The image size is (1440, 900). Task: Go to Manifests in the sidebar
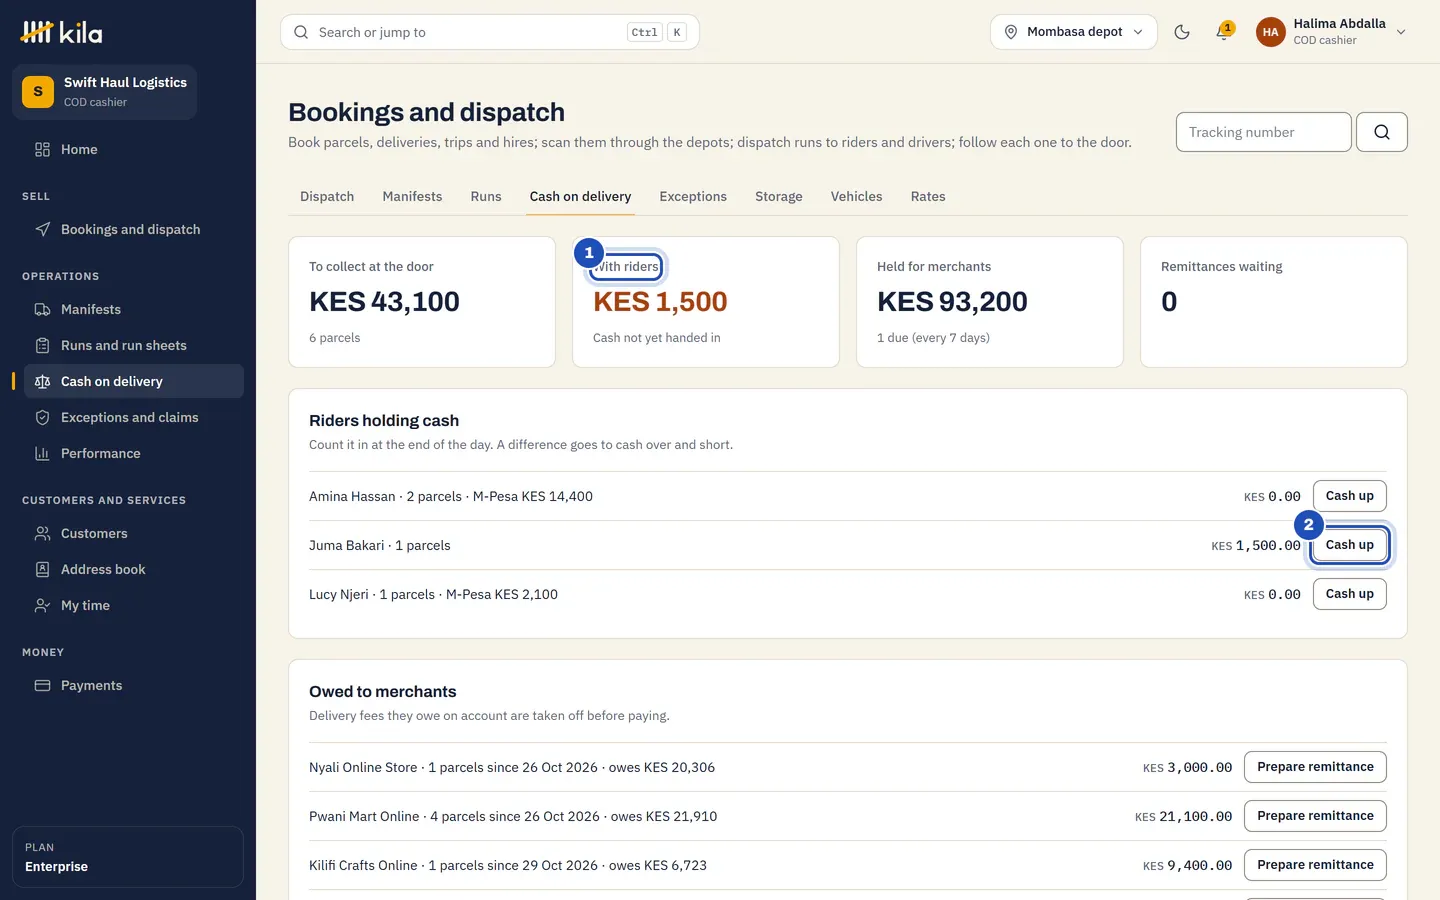pyautogui.click(x=134, y=309)
